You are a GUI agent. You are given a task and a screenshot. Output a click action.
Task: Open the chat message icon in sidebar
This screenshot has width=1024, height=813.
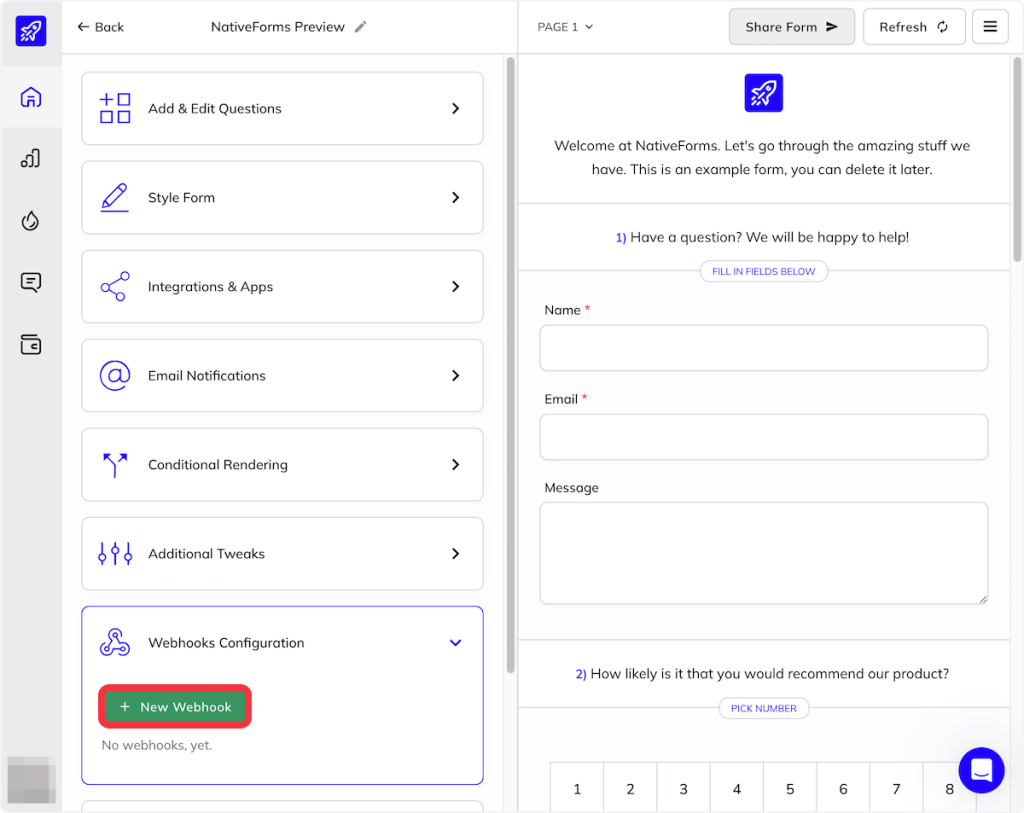[x=31, y=283]
